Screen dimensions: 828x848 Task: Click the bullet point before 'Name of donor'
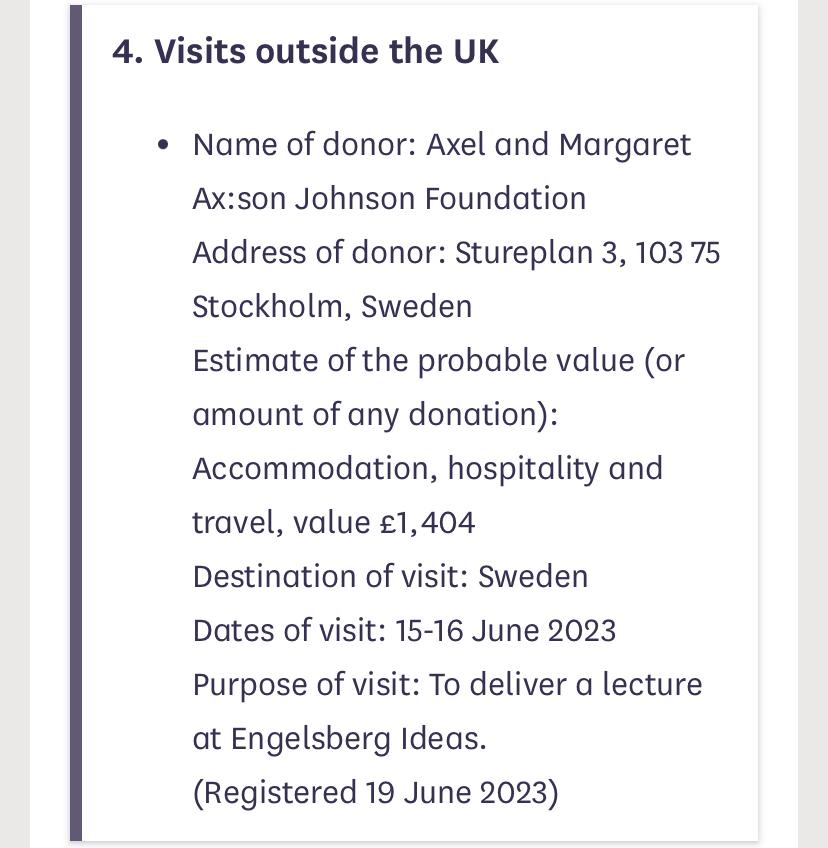click(163, 145)
